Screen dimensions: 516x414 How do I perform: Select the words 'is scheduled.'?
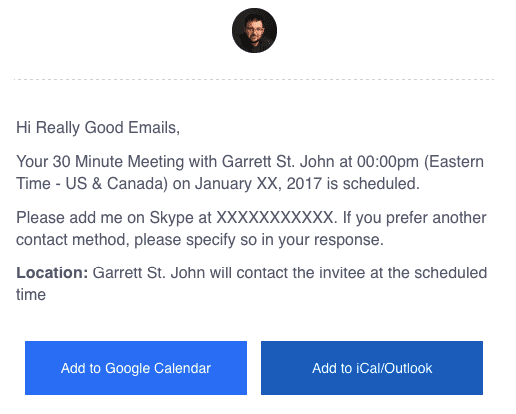coord(373,184)
